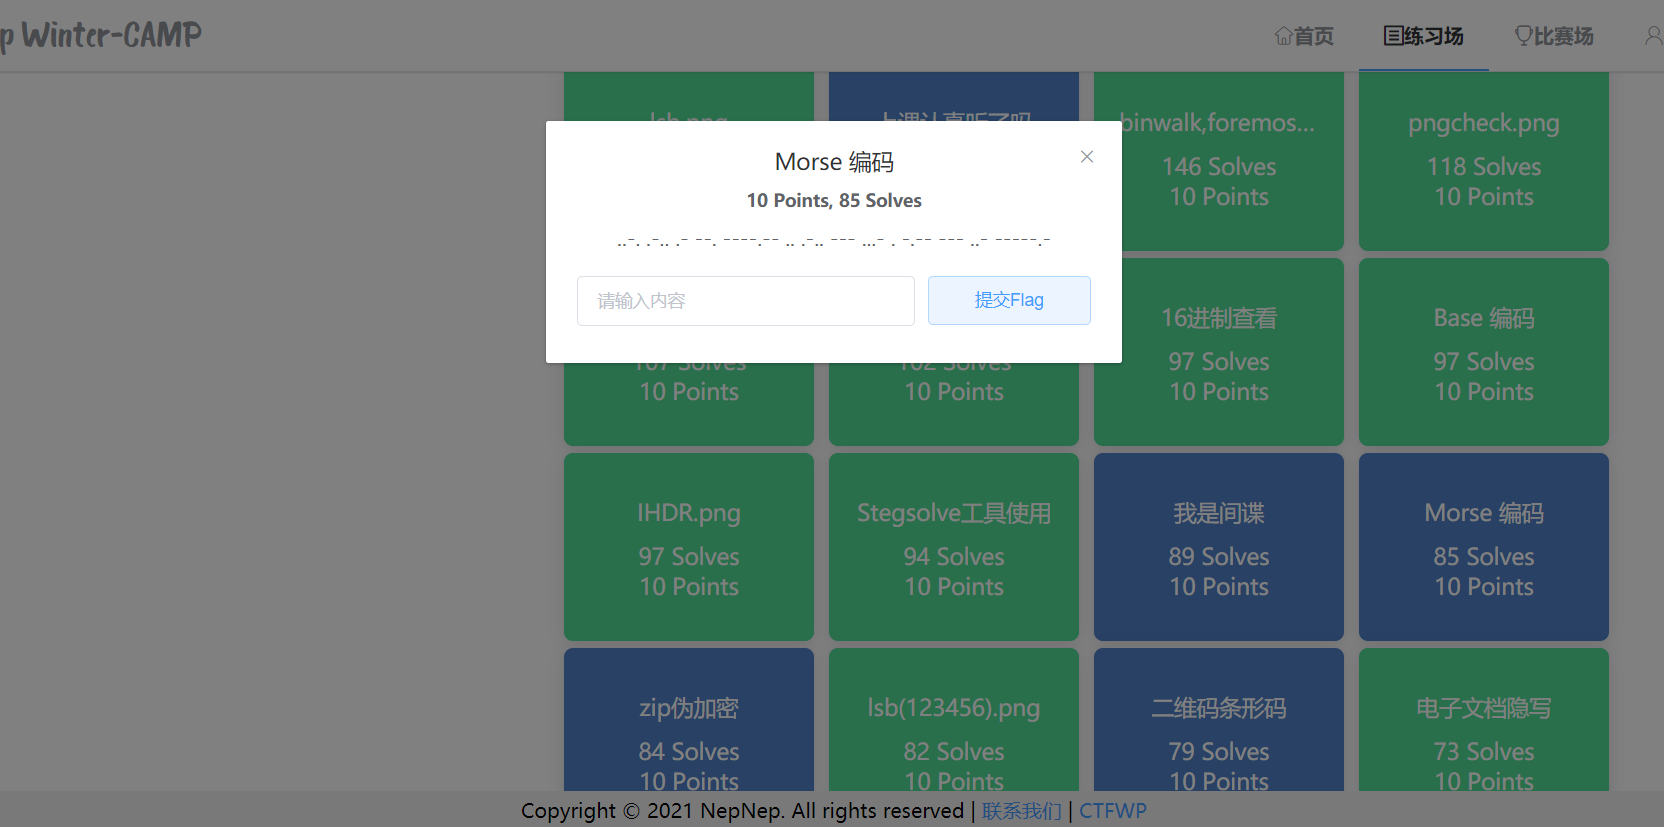Select the 我是间谍 challenge card
The image size is (1664, 827).
1218,547
